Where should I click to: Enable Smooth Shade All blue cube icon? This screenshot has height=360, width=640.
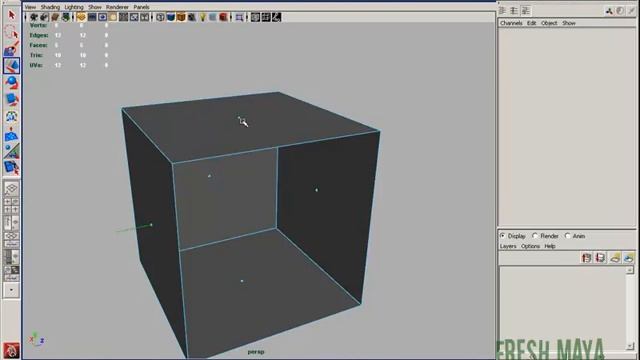(x=171, y=17)
